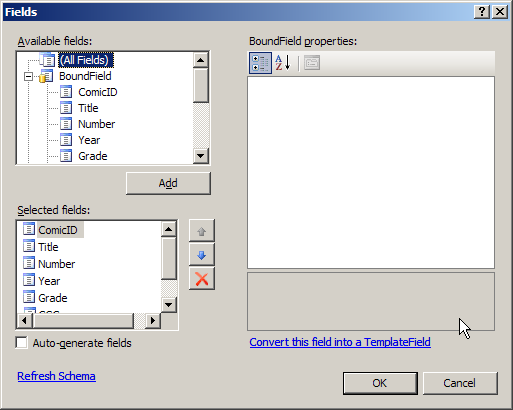513x410 pixels.
Task: Click the Grade field icon in Available fields
Action: point(66,156)
